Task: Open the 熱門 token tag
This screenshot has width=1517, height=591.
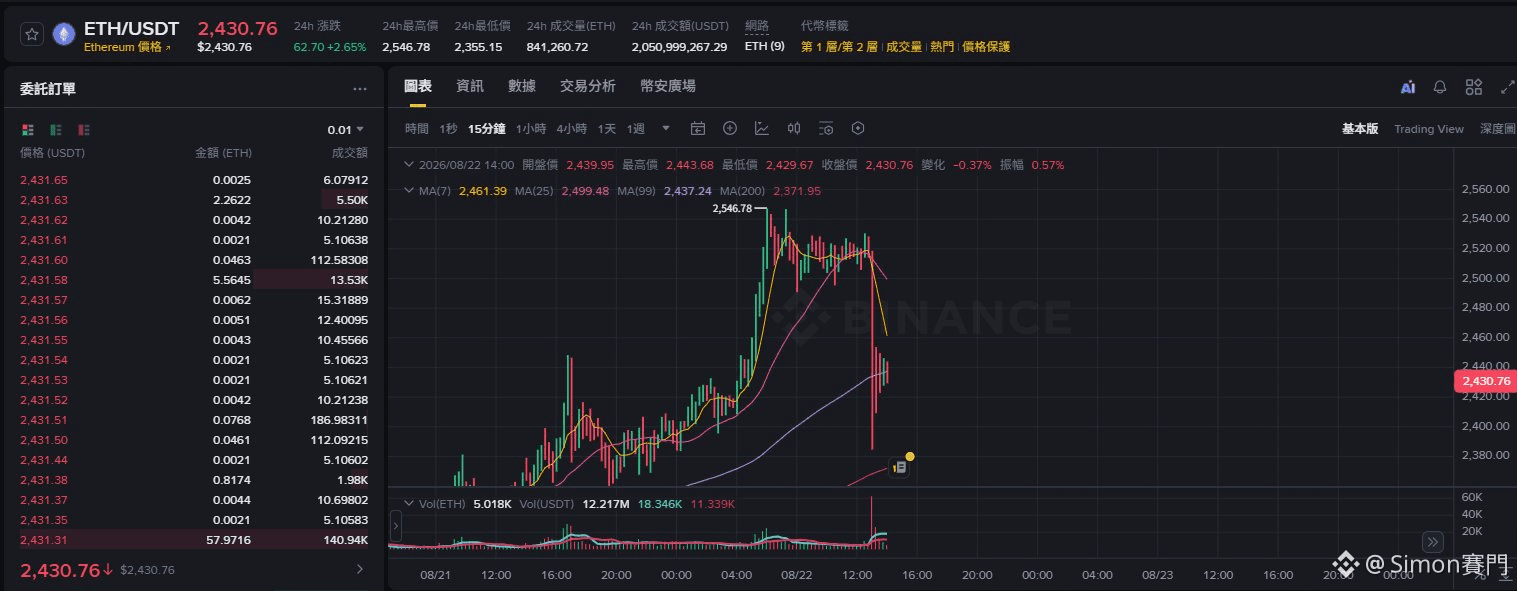Action: click(942, 47)
